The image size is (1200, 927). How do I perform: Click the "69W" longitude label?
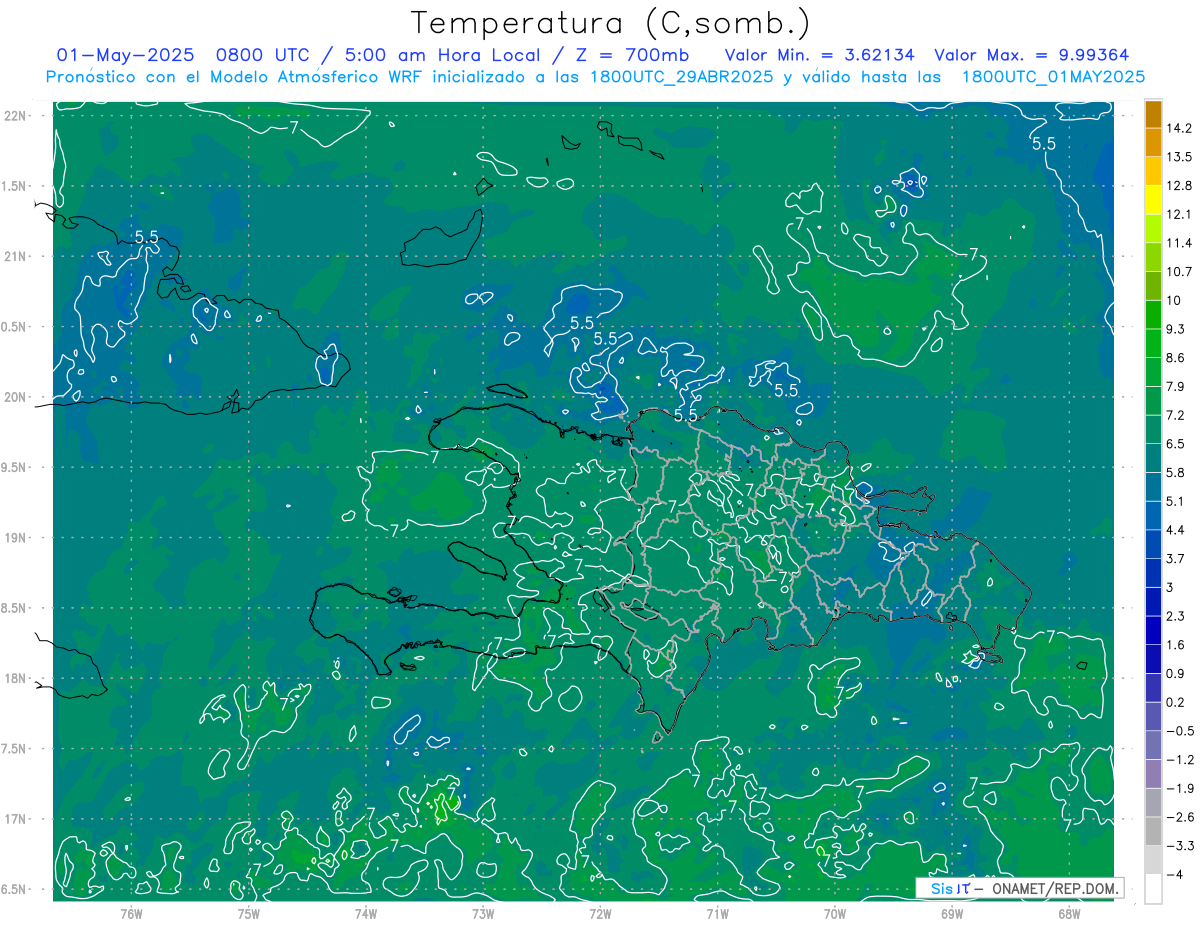point(952,913)
